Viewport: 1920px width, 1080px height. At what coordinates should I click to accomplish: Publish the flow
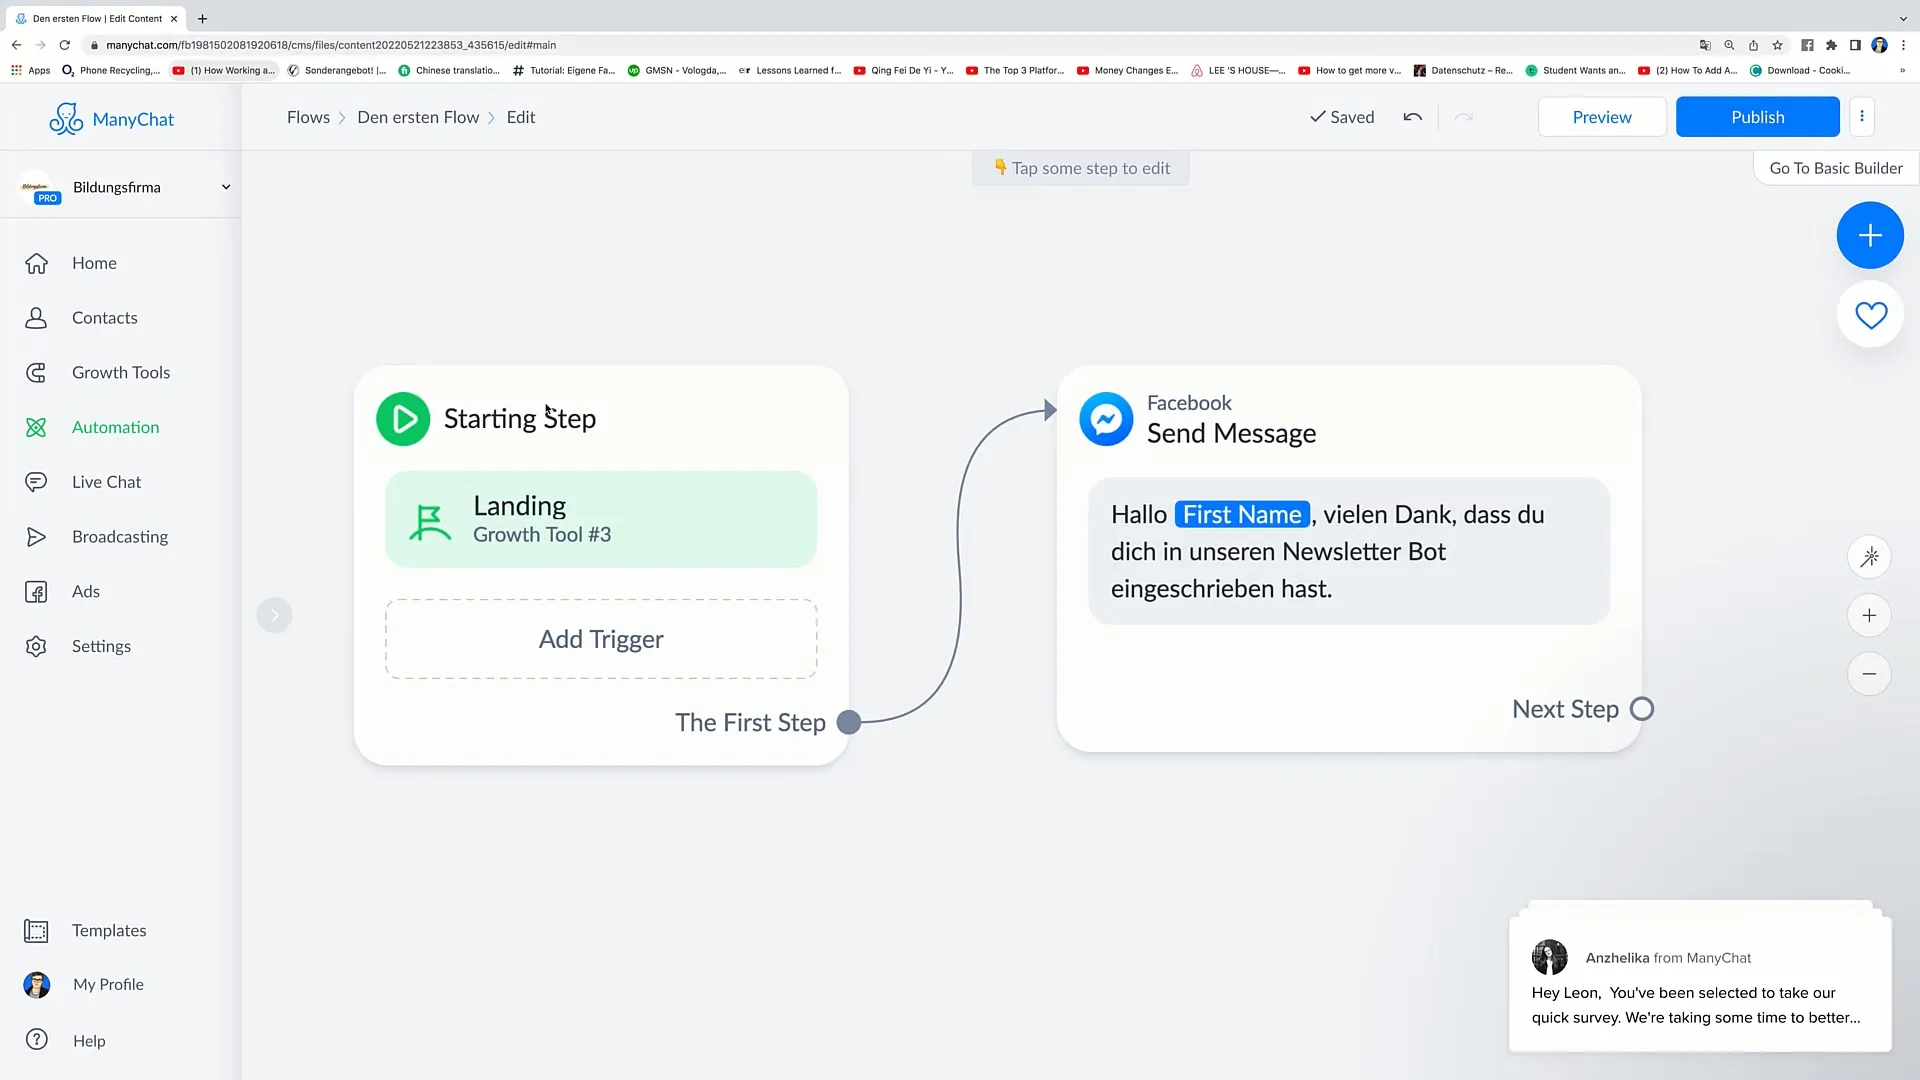1757,117
